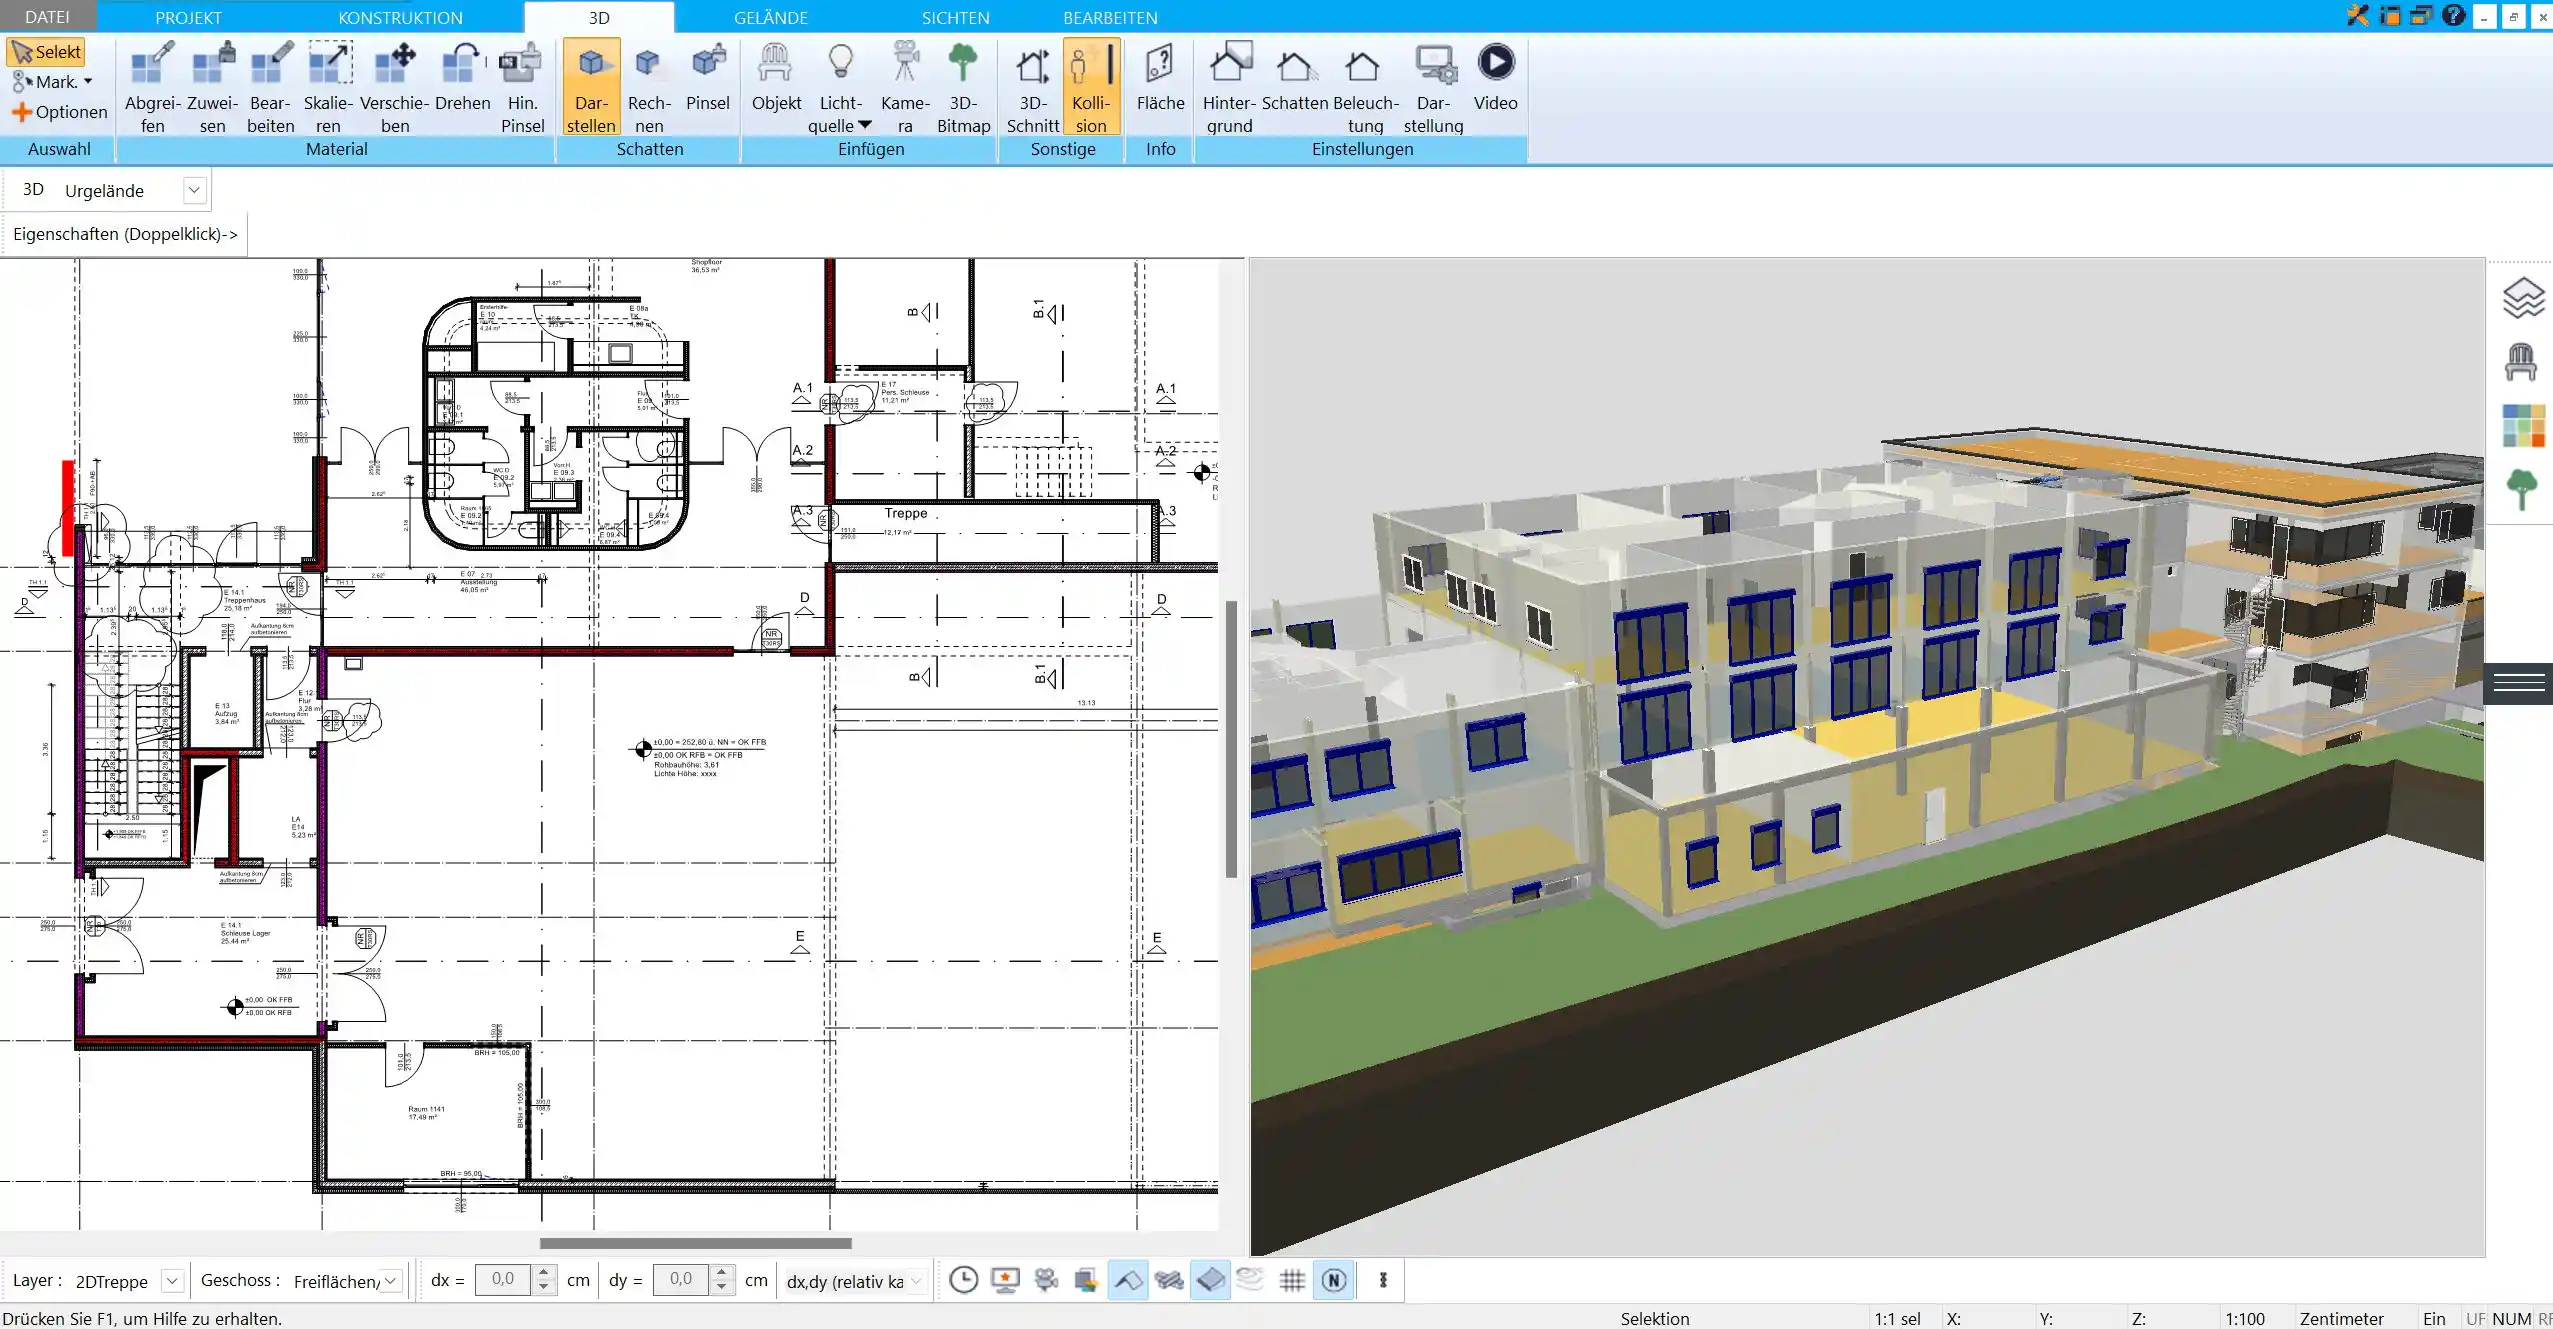Expand the sidebar panel with hamburger handle
The image size is (2553, 1329).
(x=2519, y=684)
